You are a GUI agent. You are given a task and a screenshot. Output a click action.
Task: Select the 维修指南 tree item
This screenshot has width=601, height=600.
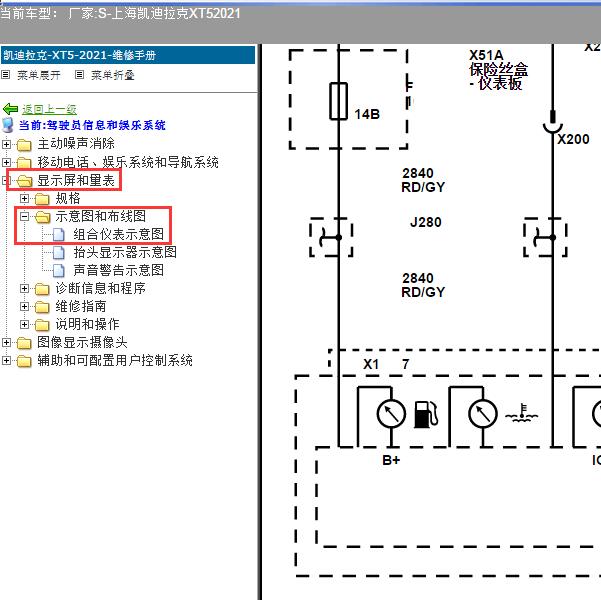pyautogui.click(x=81, y=306)
